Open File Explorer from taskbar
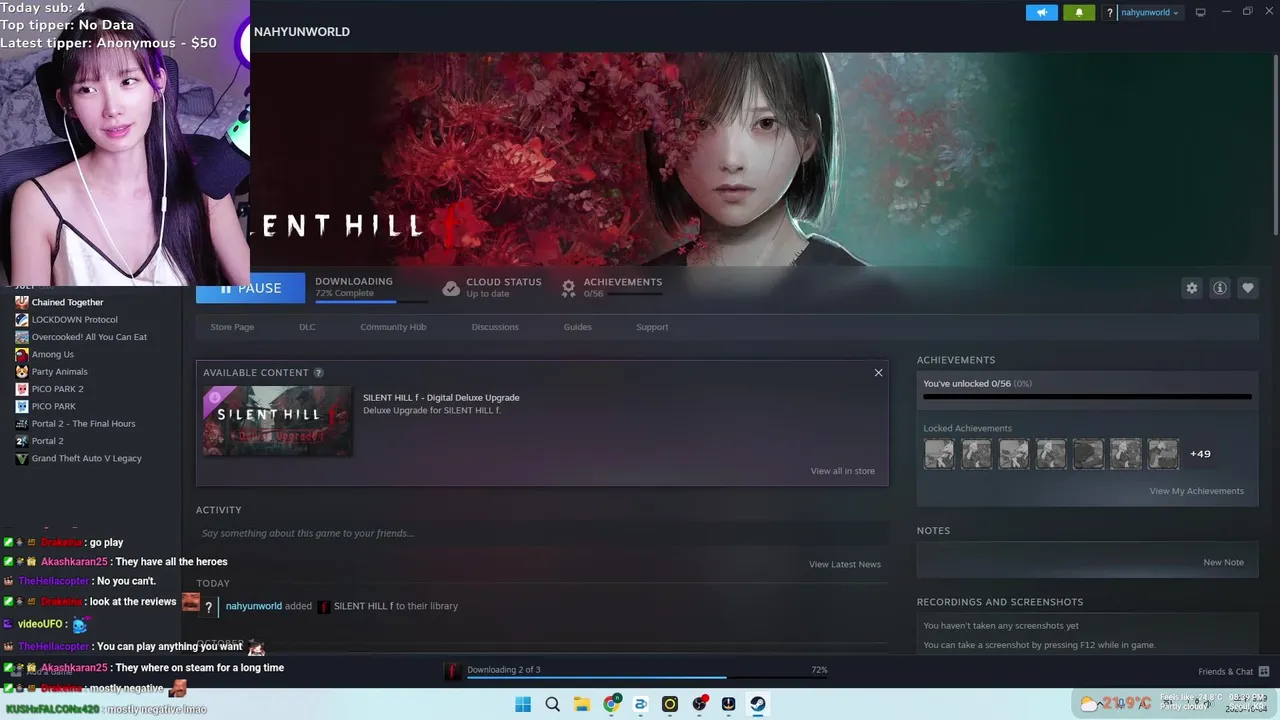 tap(582, 704)
